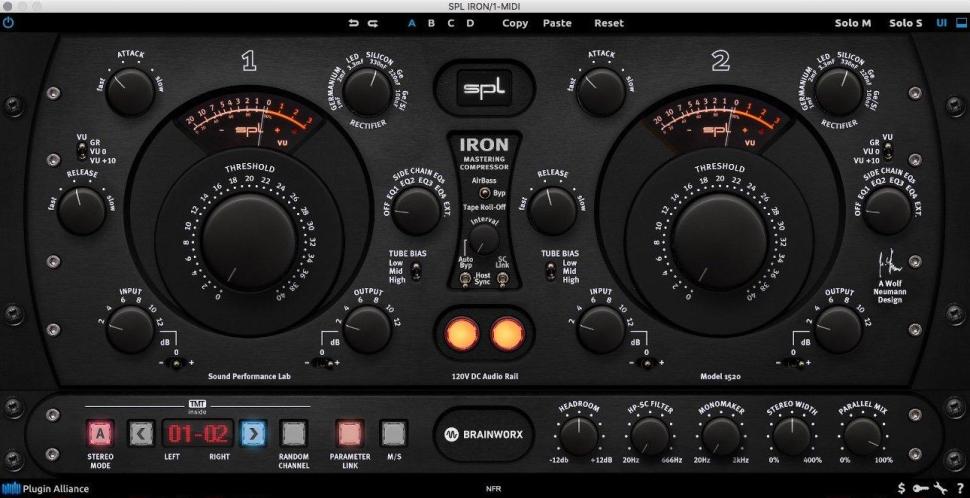This screenshot has height=498, width=970.
Task: Toggle channel 1 input dB polarity switch
Action: tap(176, 363)
